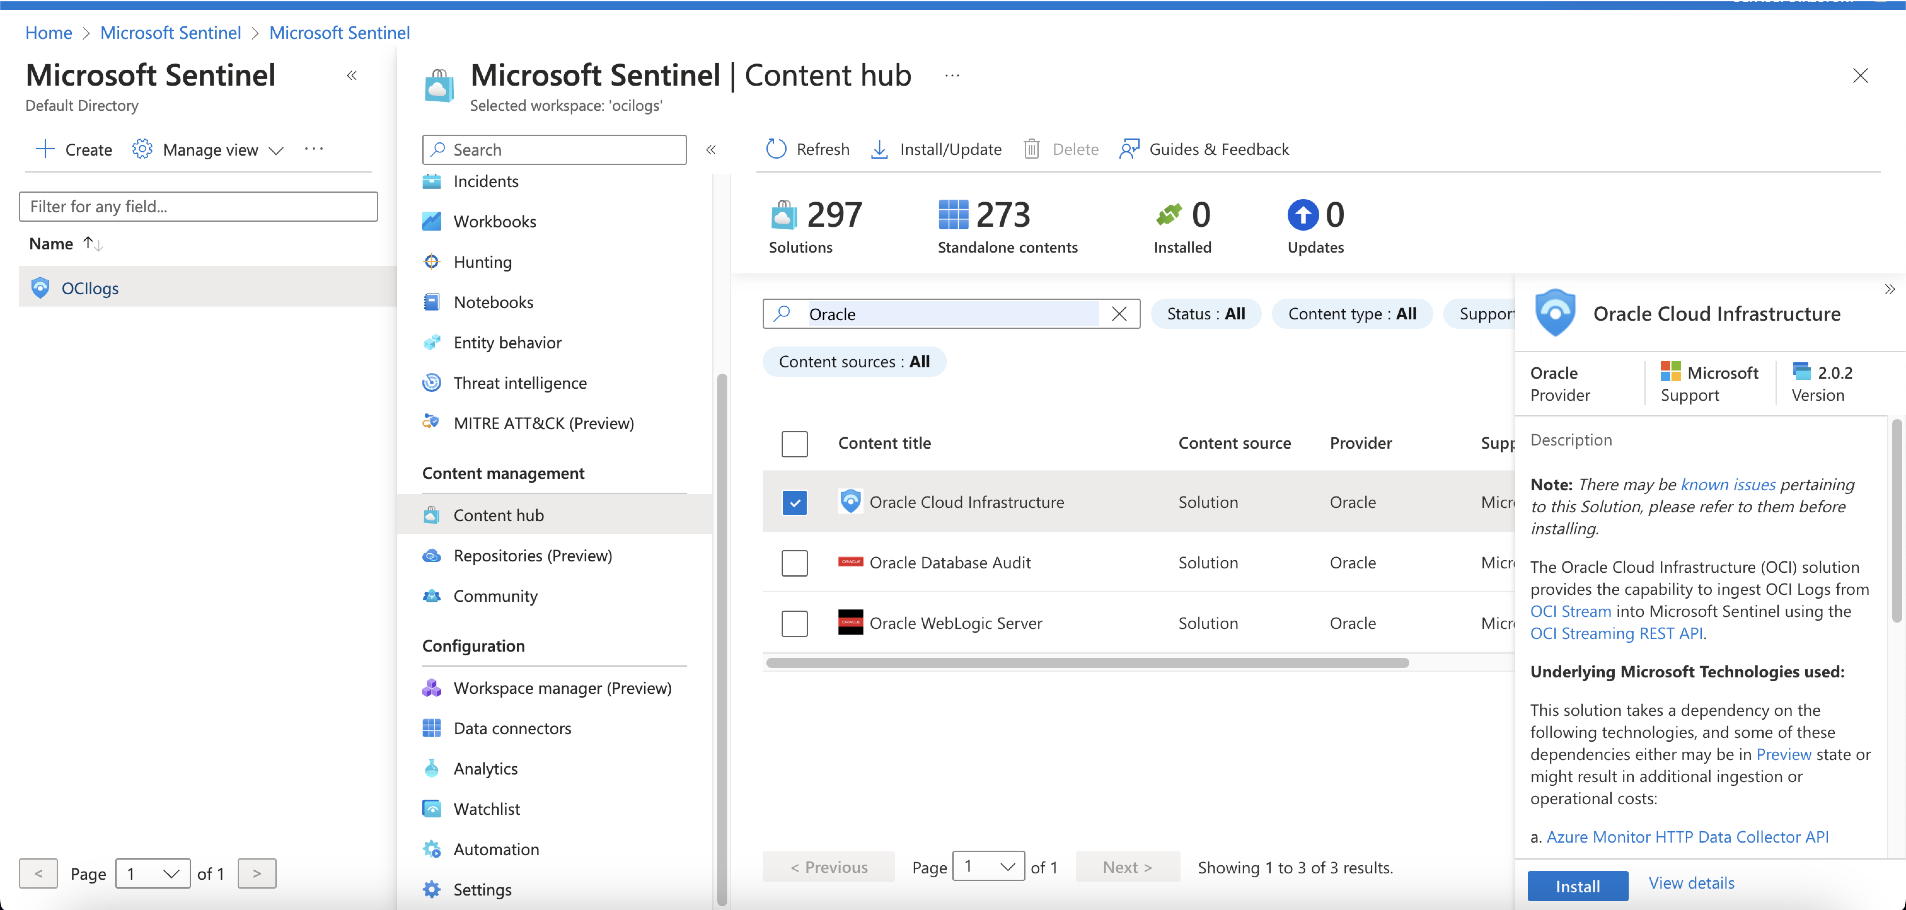Click the Refresh icon in the toolbar

pos(776,149)
